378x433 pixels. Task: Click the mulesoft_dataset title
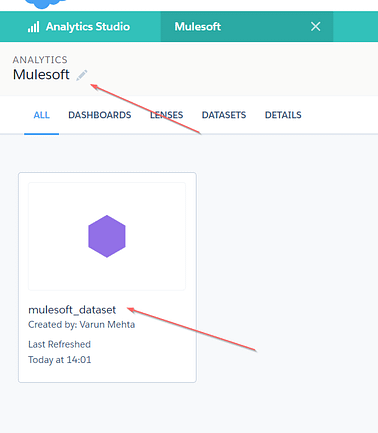[72, 310]
